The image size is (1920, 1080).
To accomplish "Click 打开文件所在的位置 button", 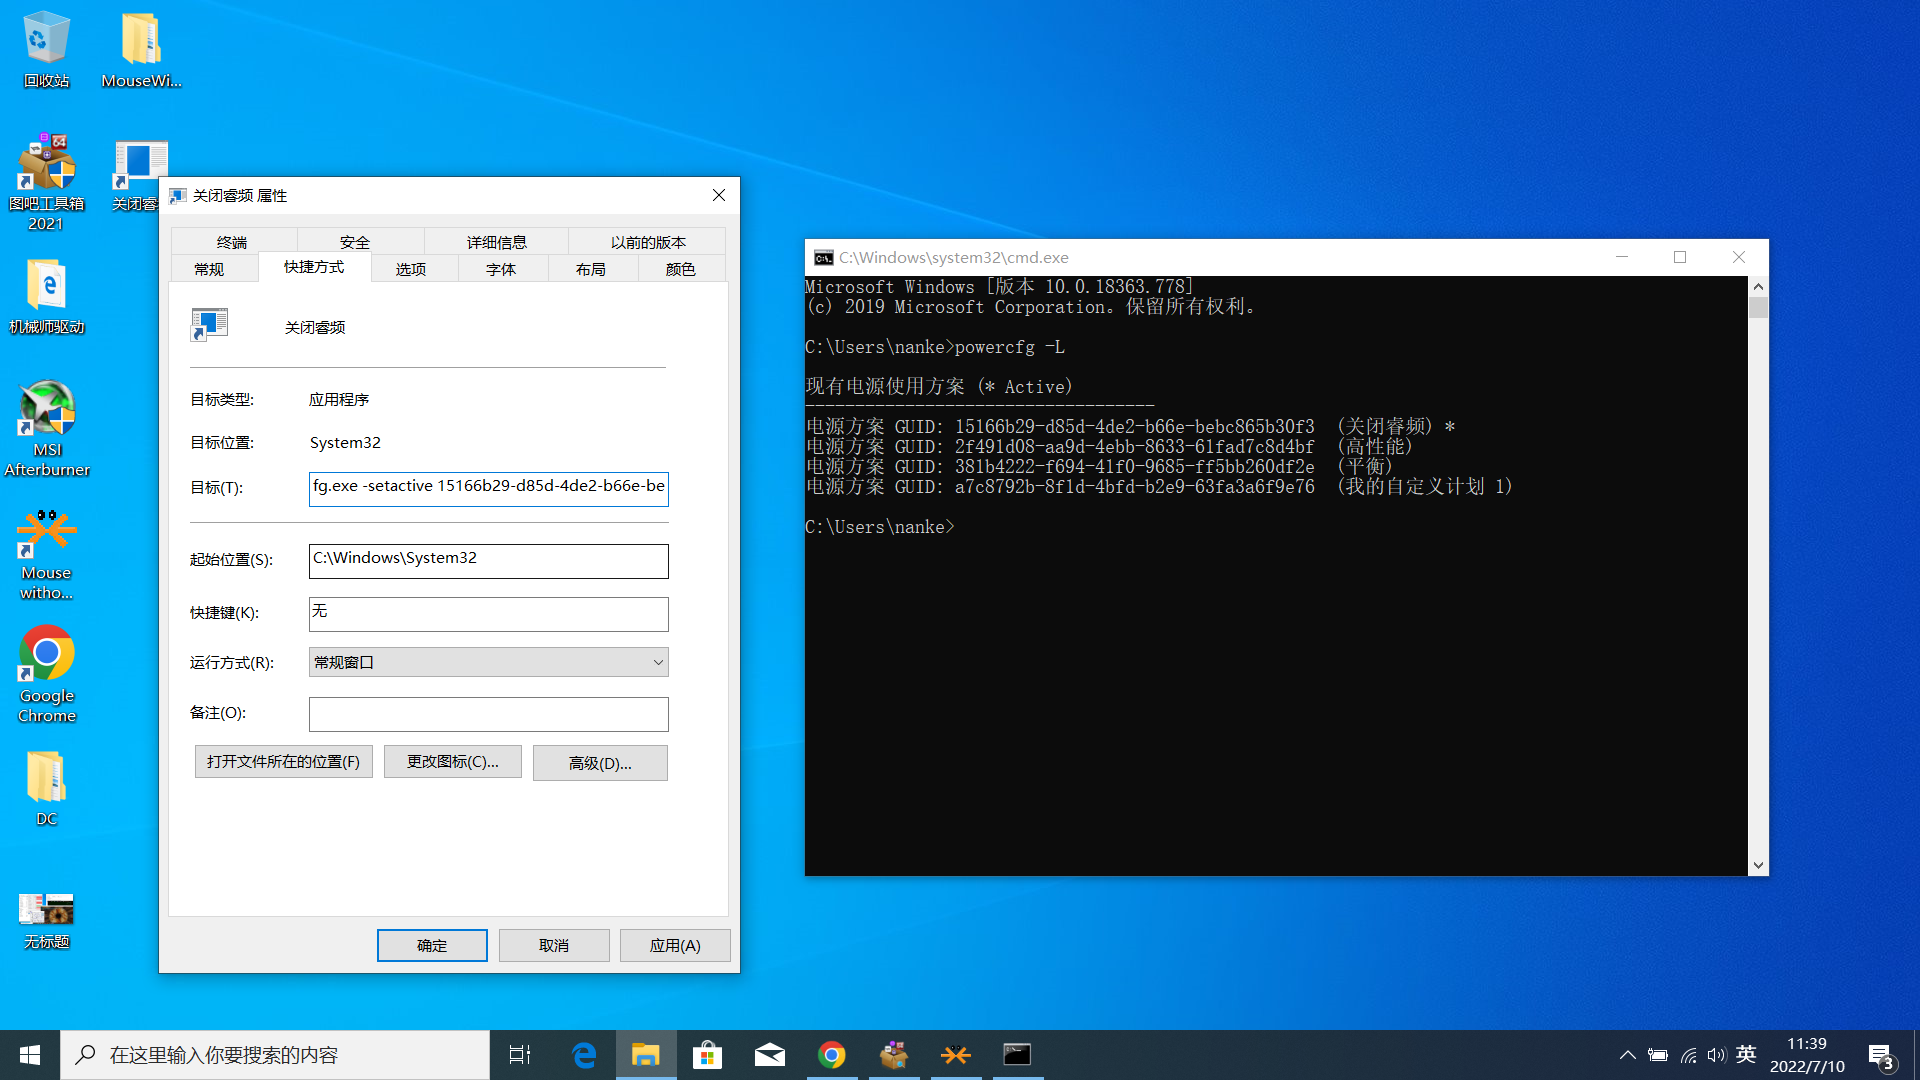I will pos(283,762).
